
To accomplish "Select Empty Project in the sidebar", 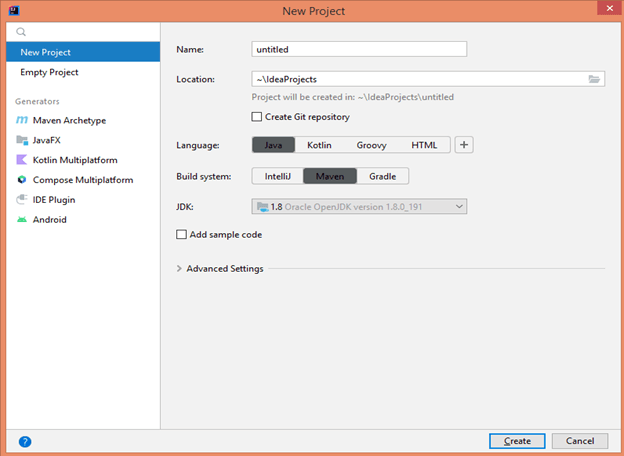I will click(83, 72).
